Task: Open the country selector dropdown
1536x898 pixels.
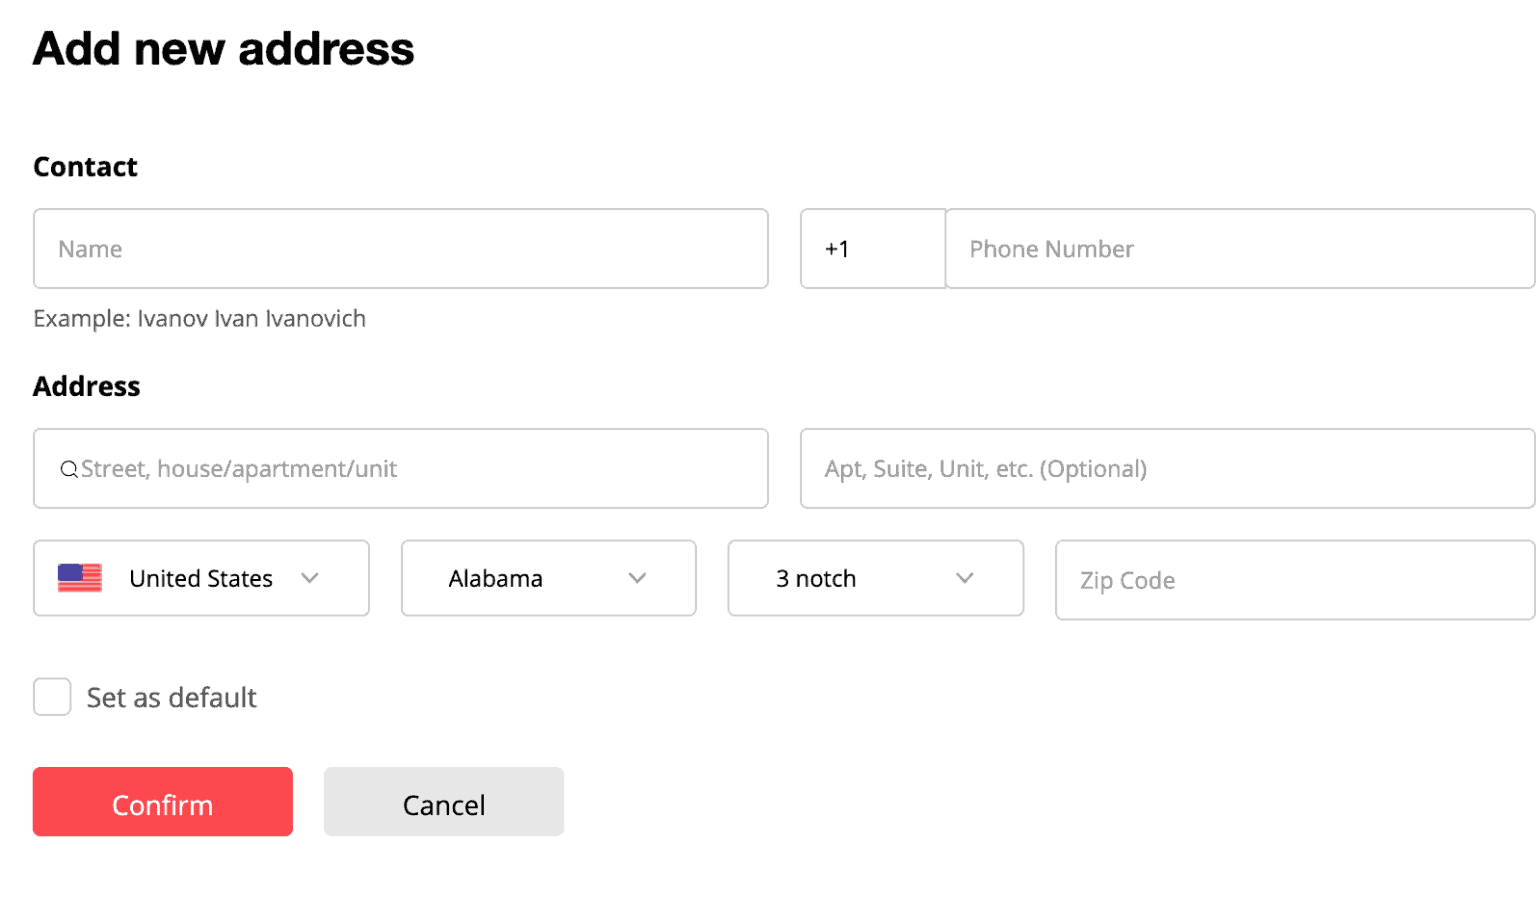Action: tap(200, 578)
